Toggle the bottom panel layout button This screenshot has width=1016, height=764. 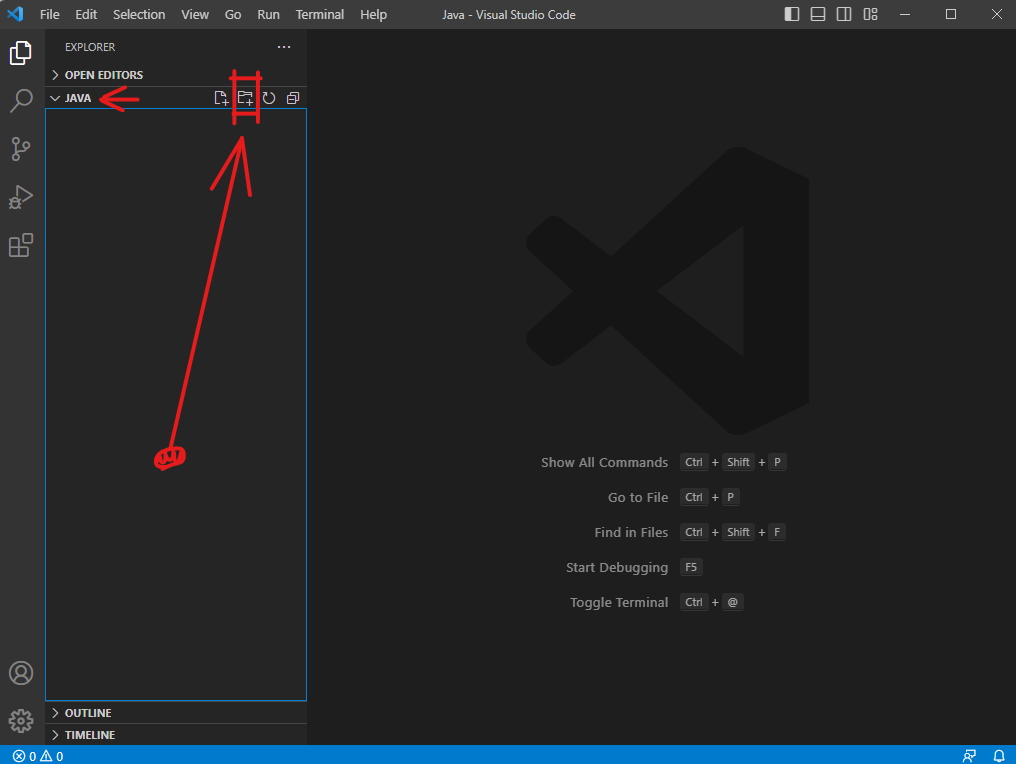click(818, 14)
